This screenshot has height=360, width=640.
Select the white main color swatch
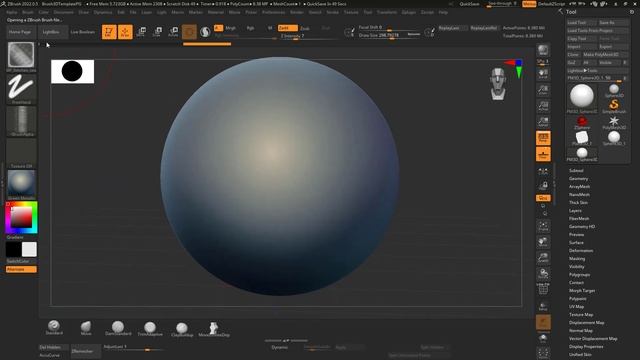pos(29,249)
